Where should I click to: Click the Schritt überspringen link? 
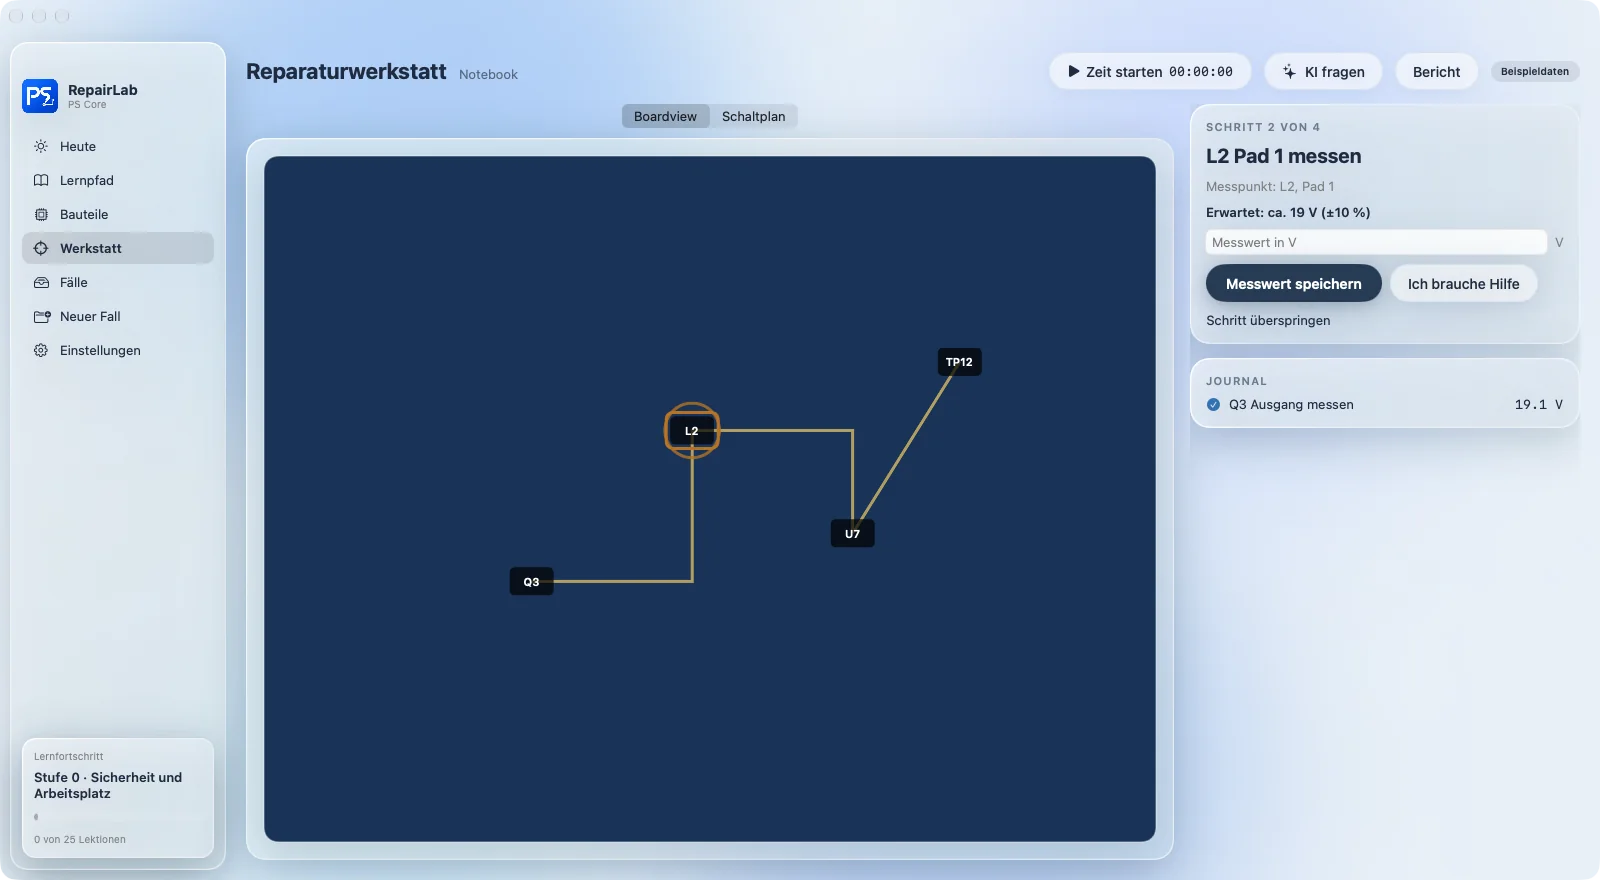pyautogui.click(x=1268, y=321)
